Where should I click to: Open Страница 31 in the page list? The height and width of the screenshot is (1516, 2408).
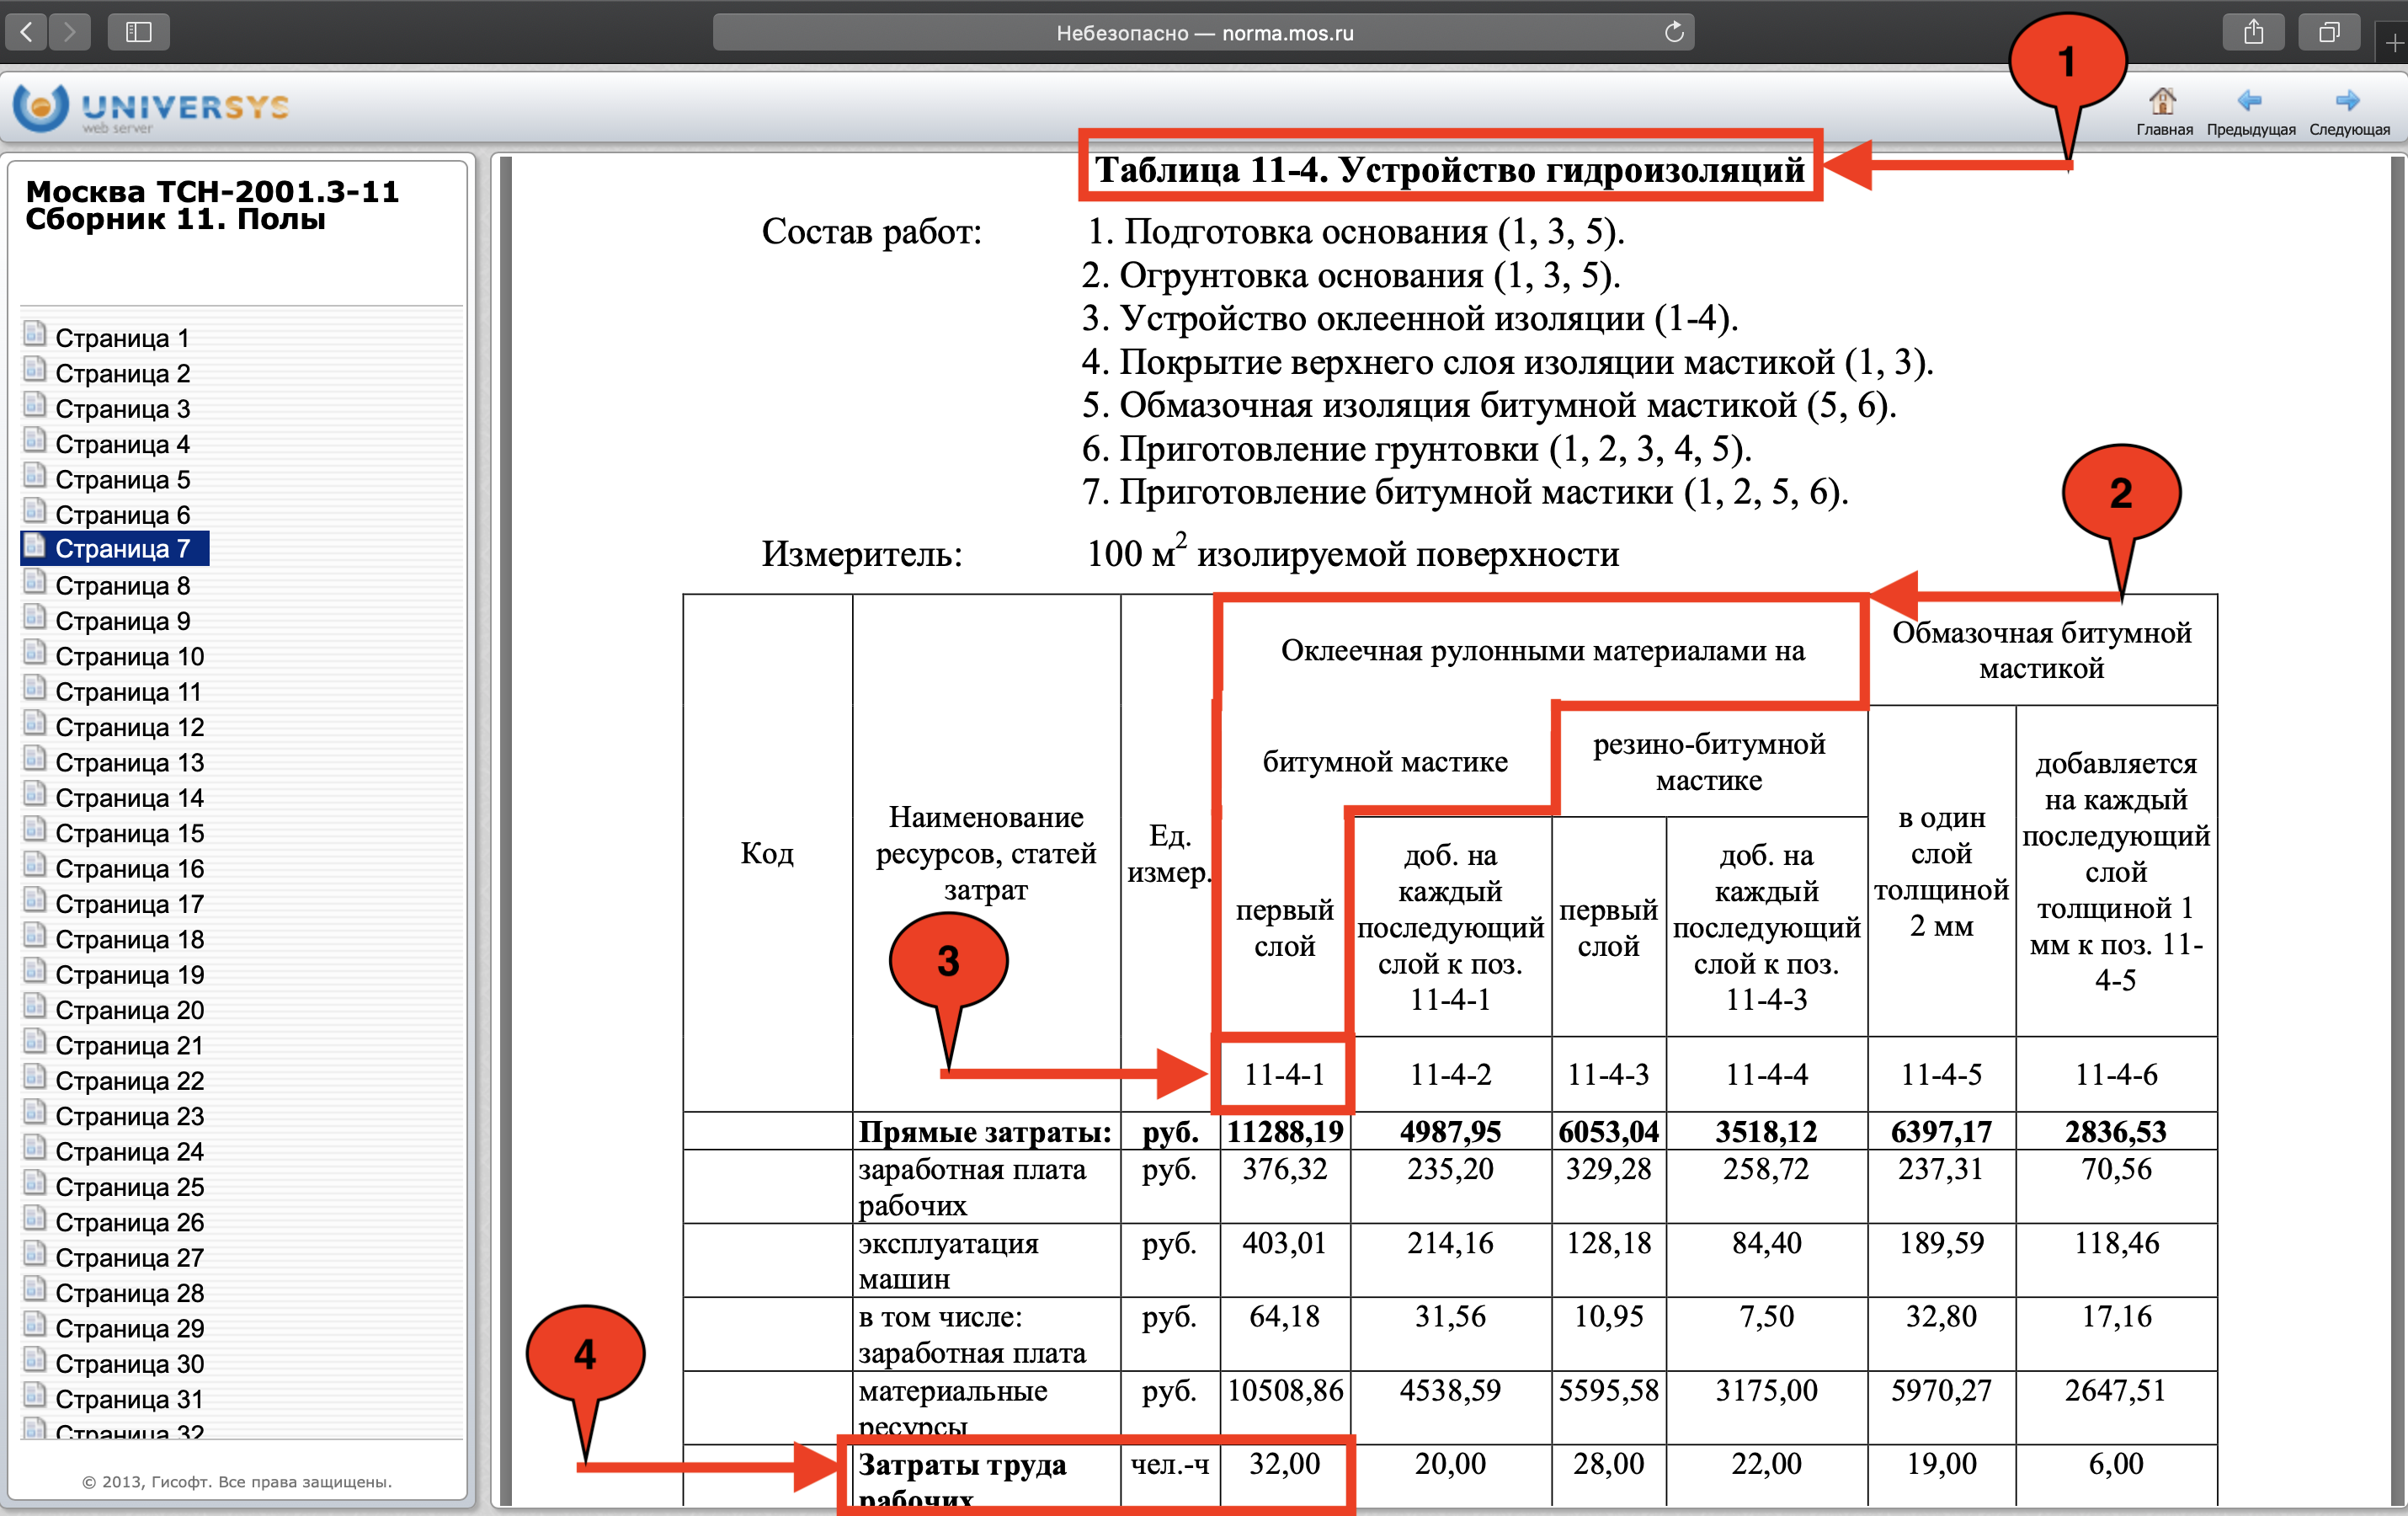tap(129, 1399)
